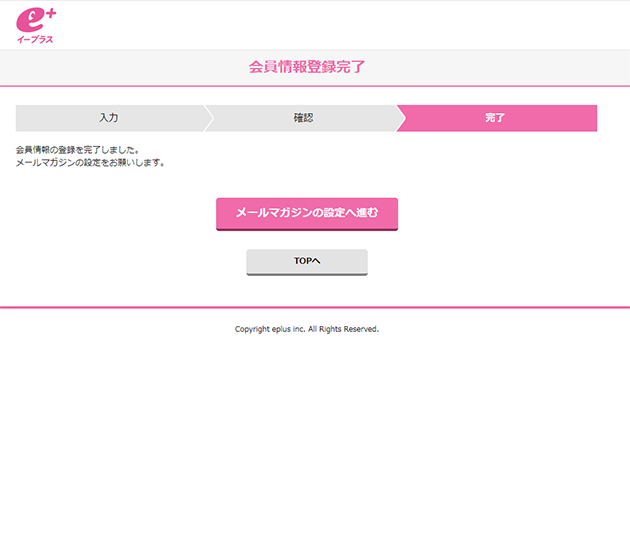Proceed with メールマガジンの設定へ進む button
Screen dimensions: 630x539
point(307,213)
